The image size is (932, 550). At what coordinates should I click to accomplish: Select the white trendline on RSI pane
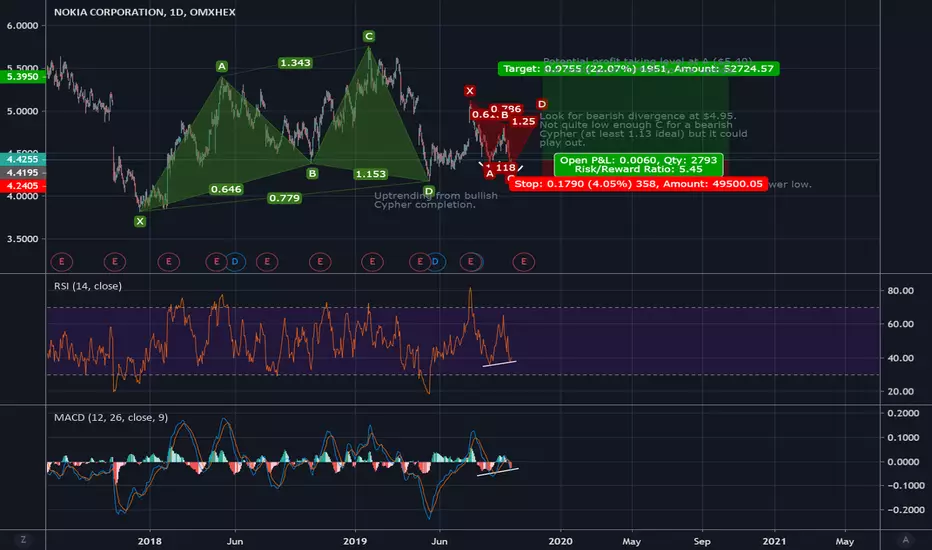(499, 363)
